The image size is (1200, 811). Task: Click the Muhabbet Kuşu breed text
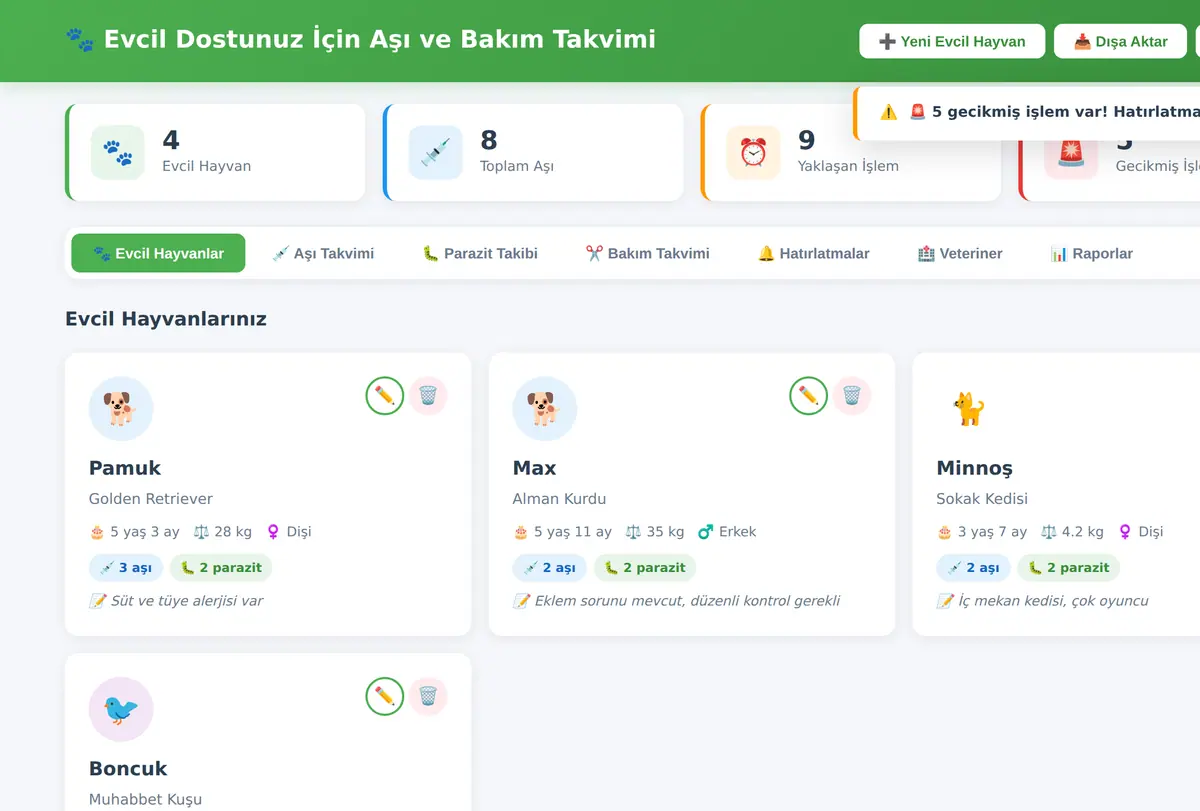pos(146,800)
